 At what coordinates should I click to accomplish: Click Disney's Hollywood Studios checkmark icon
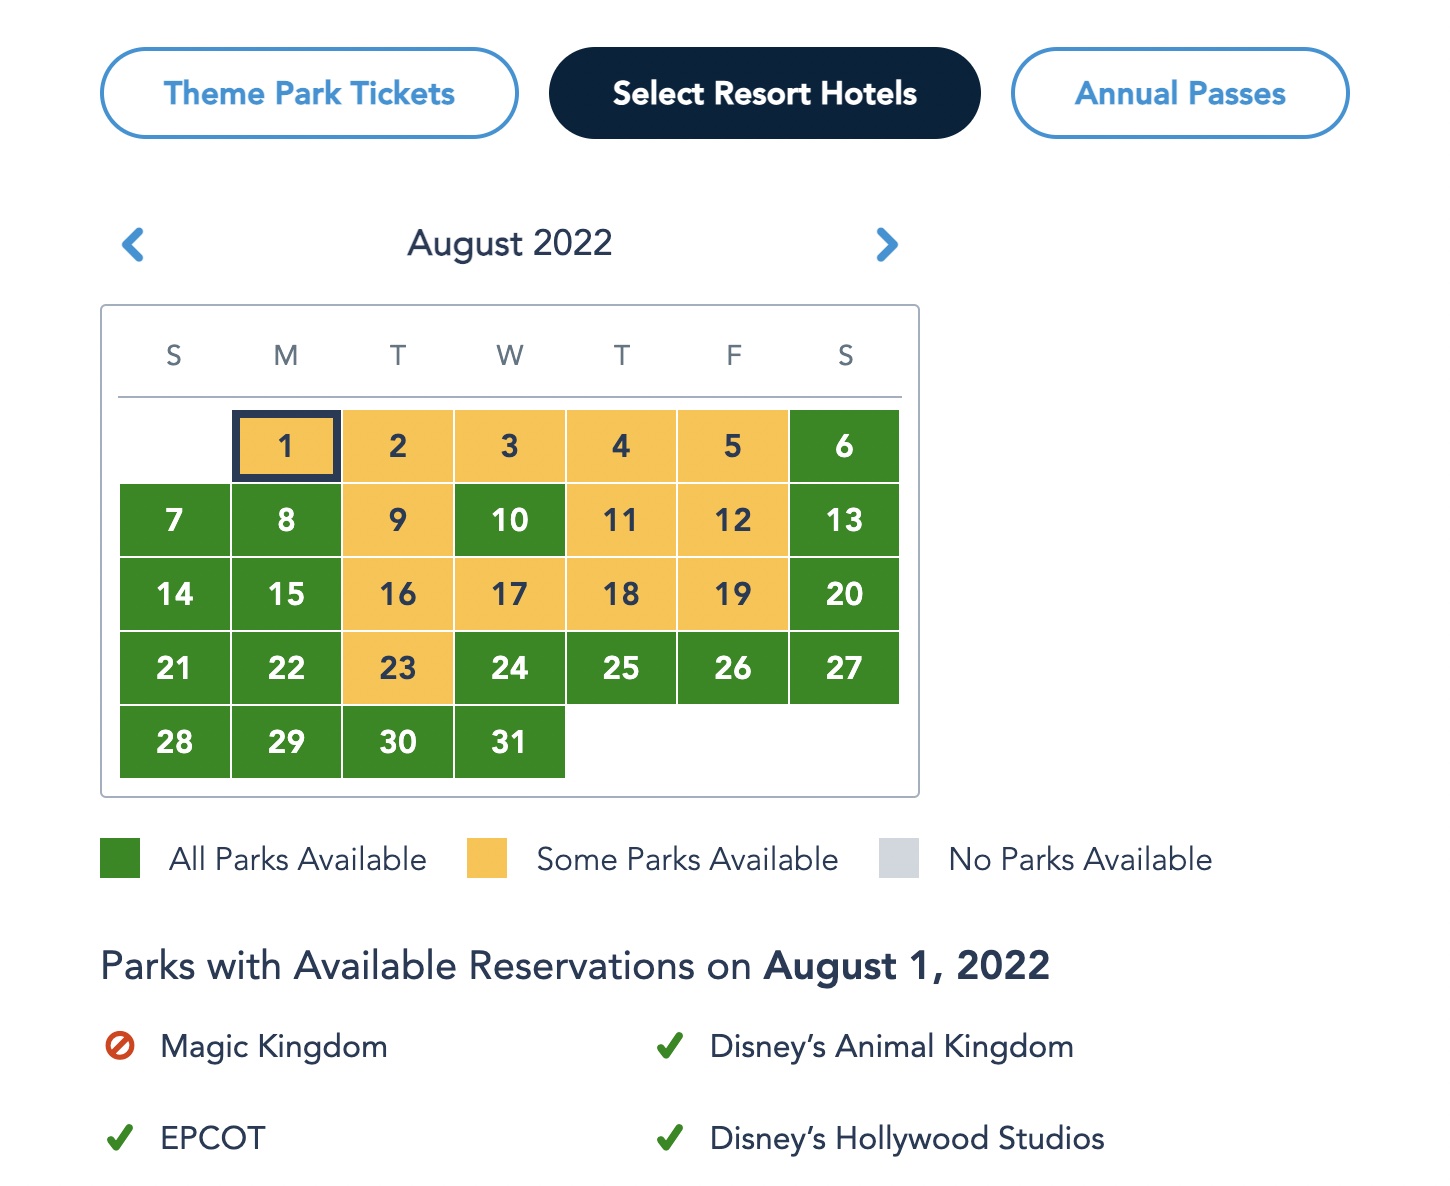[x=670, y=1138]
